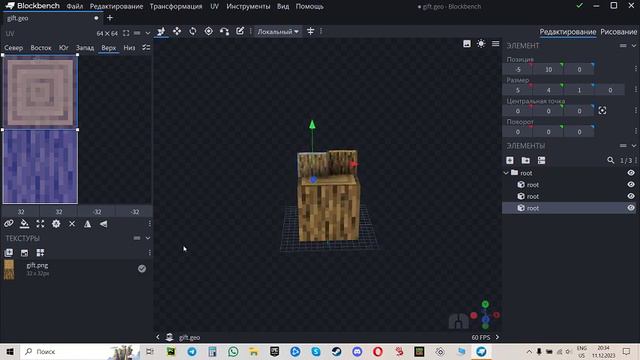Click the UV face checklist icon
The image size is (640, 360).
click(x=146, y=48)
